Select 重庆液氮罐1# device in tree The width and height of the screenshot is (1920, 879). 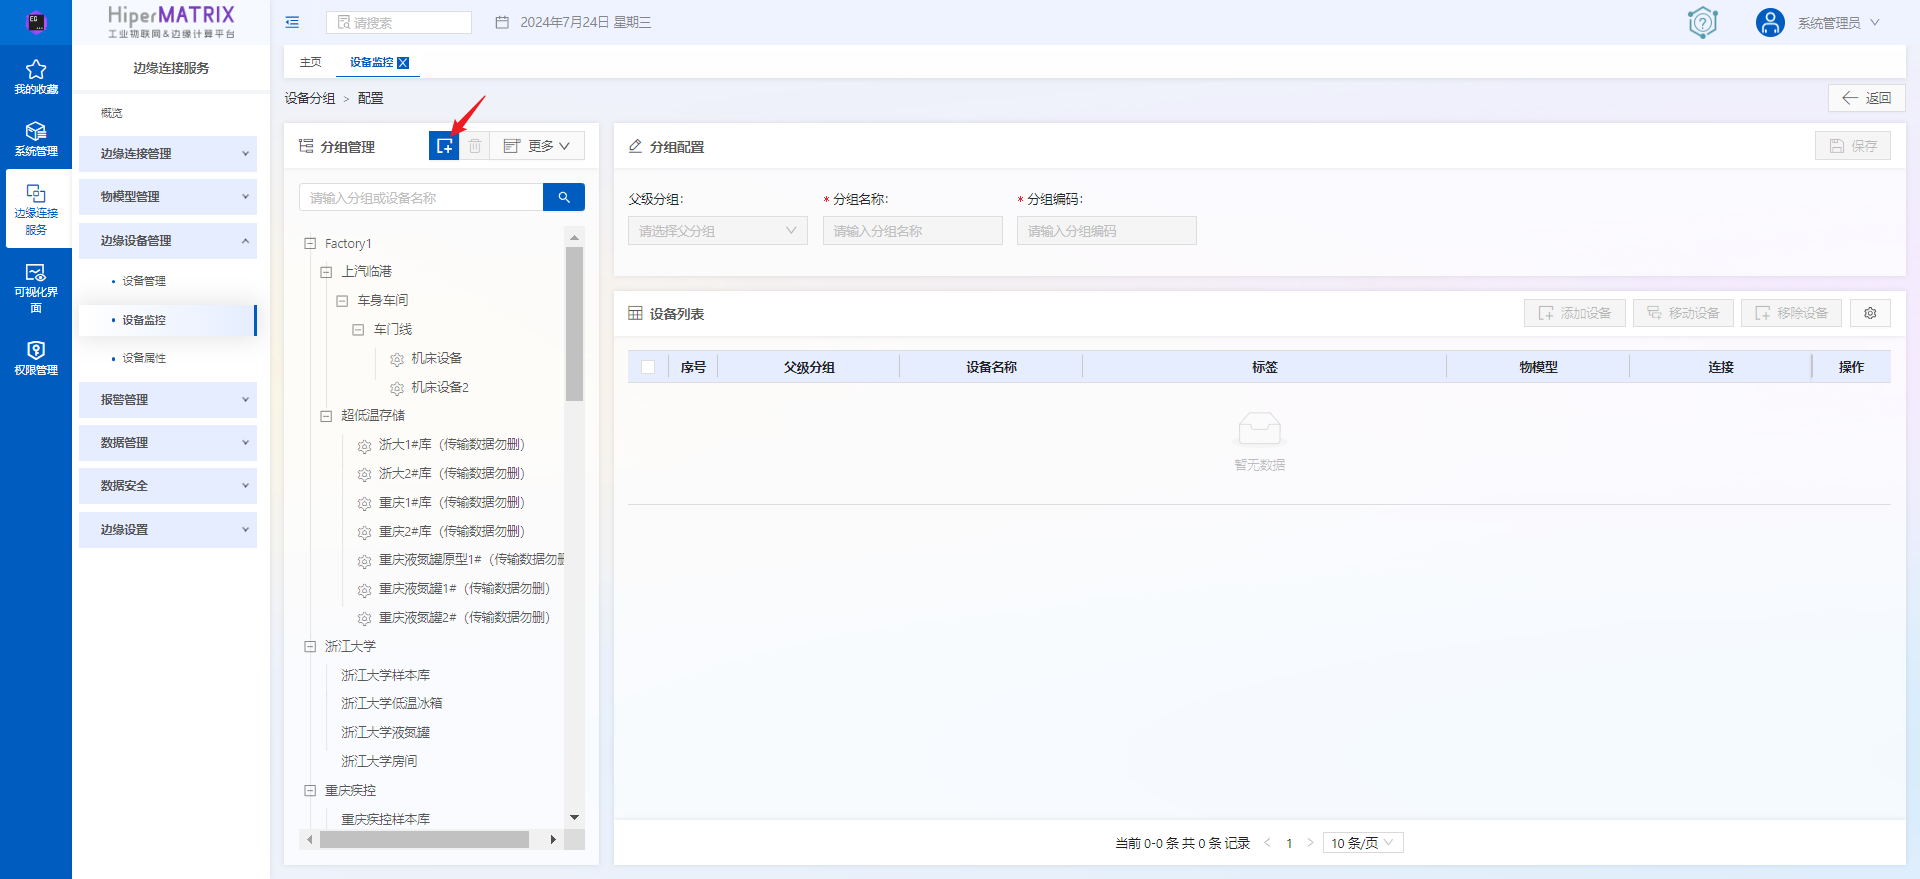click(x=464, y=588)
